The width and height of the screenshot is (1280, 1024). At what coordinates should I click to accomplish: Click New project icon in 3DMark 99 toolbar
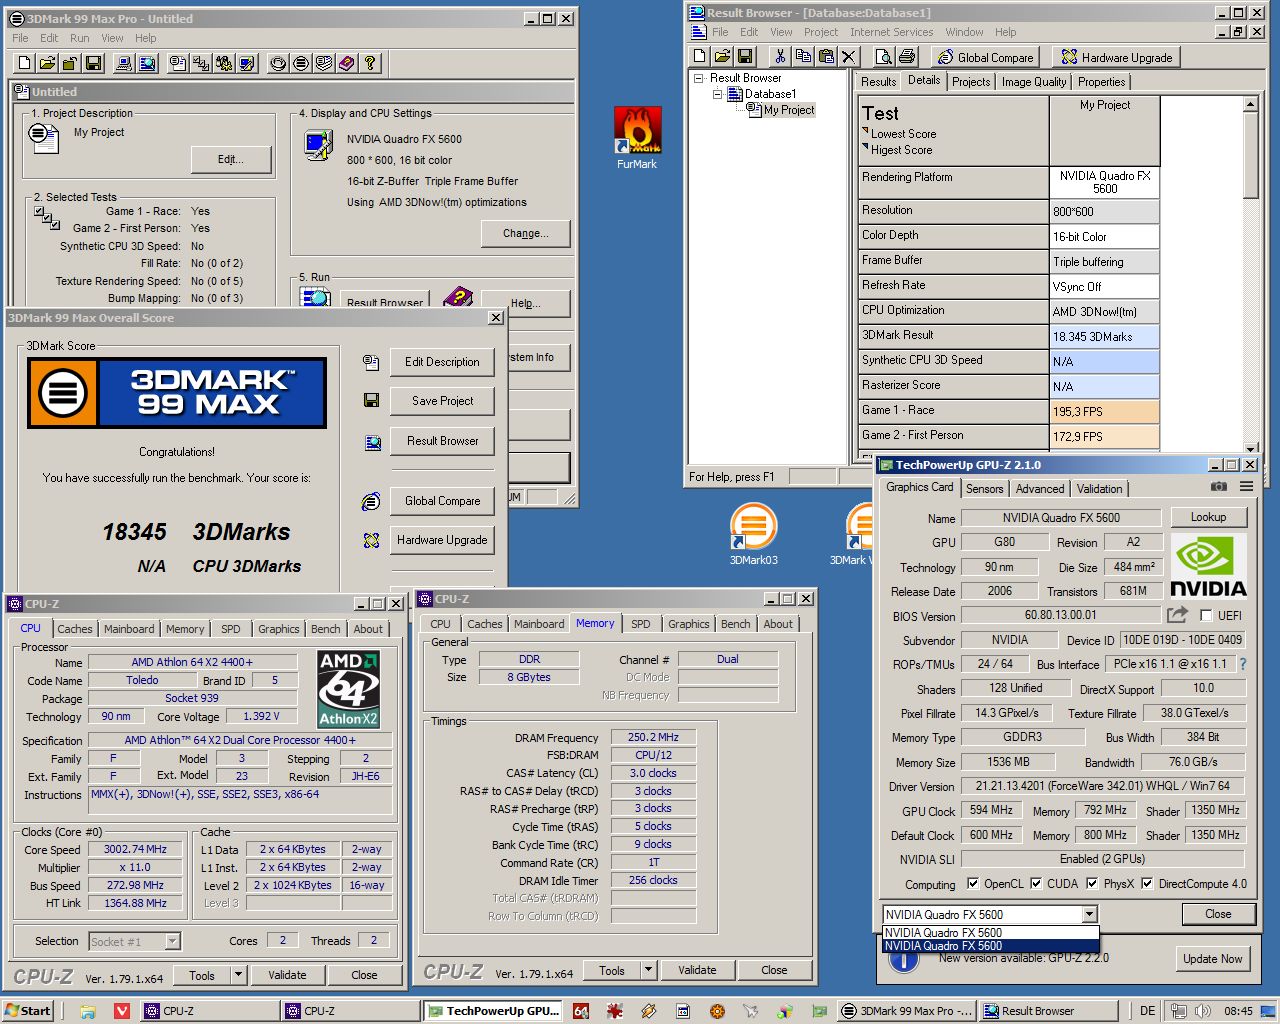[24, 63]
